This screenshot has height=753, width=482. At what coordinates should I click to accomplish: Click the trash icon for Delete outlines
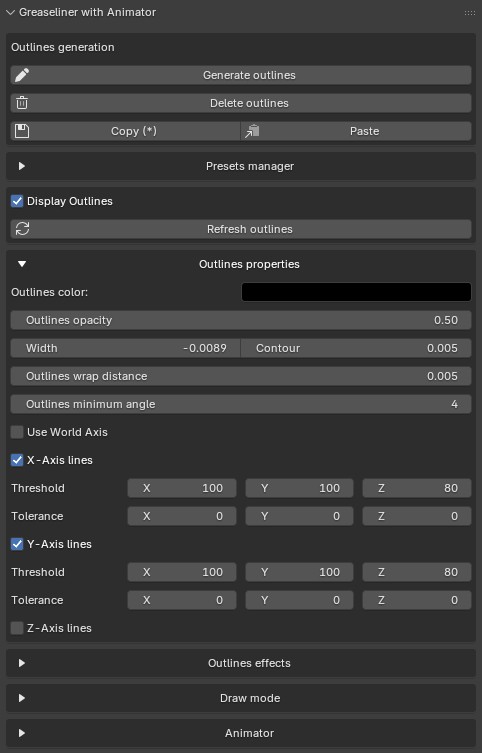(22, 103)
